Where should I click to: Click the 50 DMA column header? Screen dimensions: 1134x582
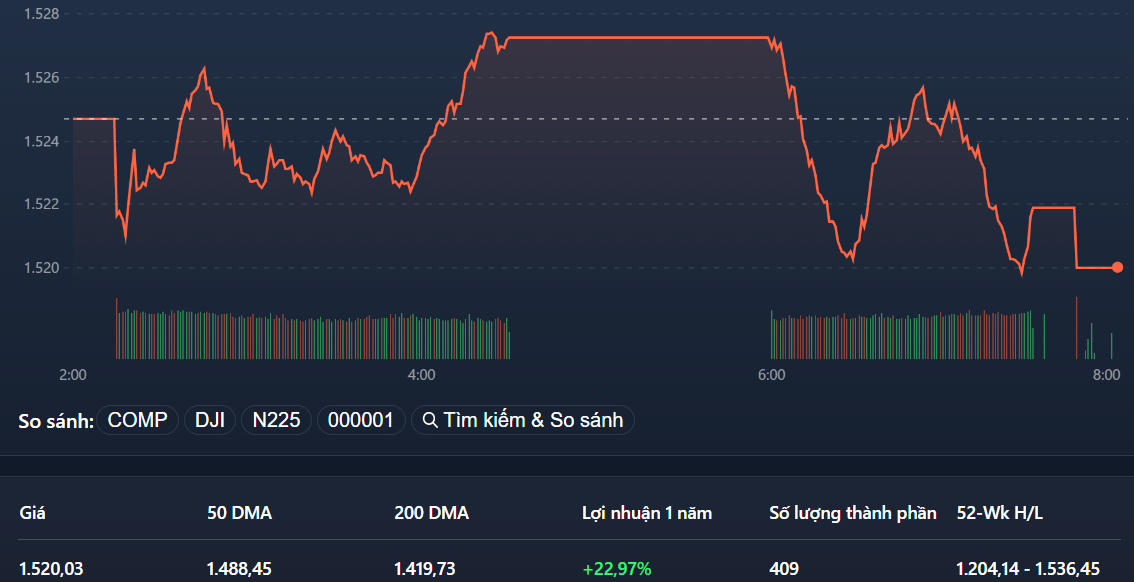pos(237,512)
